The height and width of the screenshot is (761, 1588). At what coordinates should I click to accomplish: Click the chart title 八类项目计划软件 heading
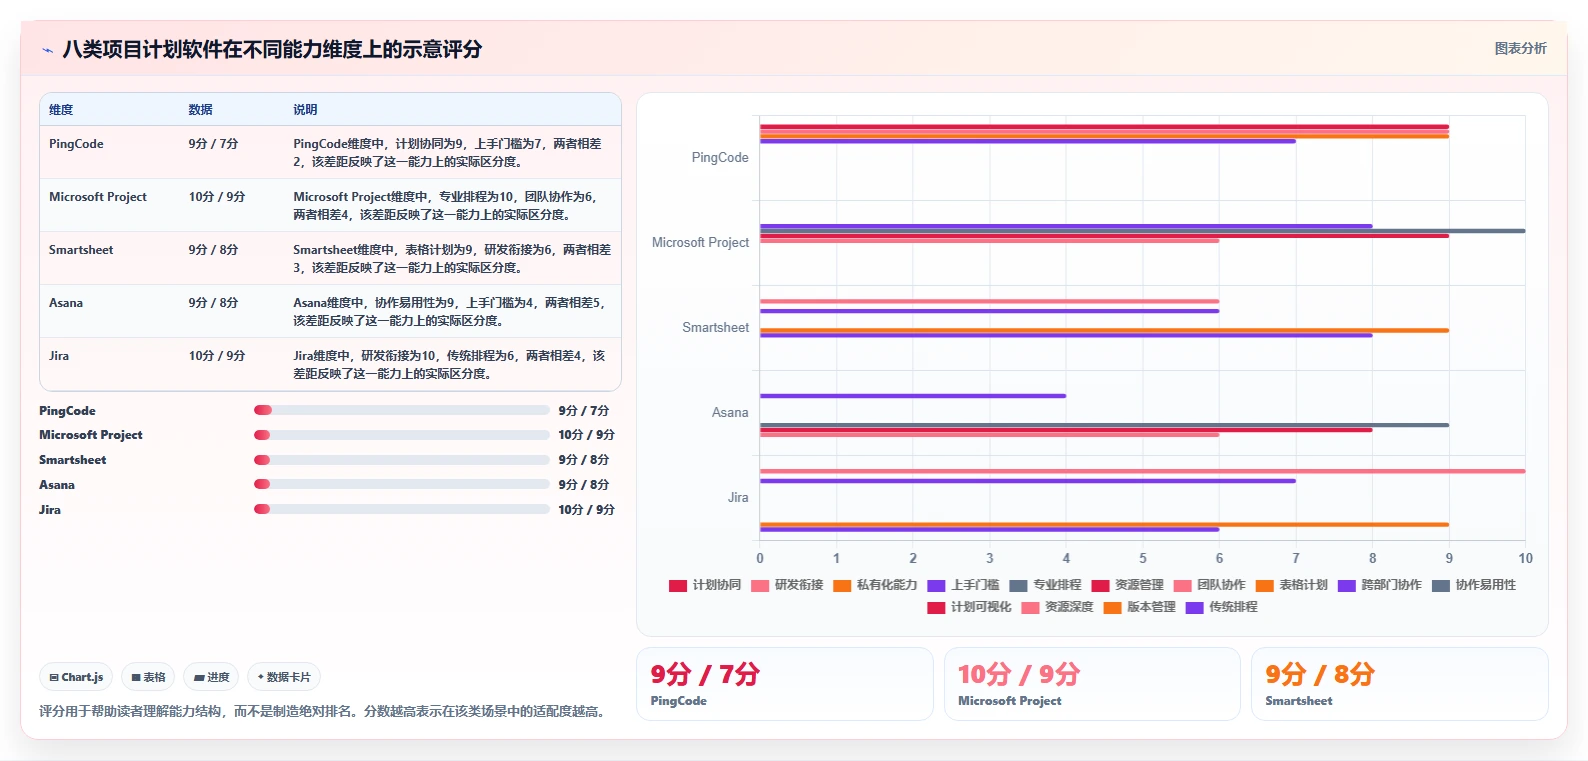point(272,49)
